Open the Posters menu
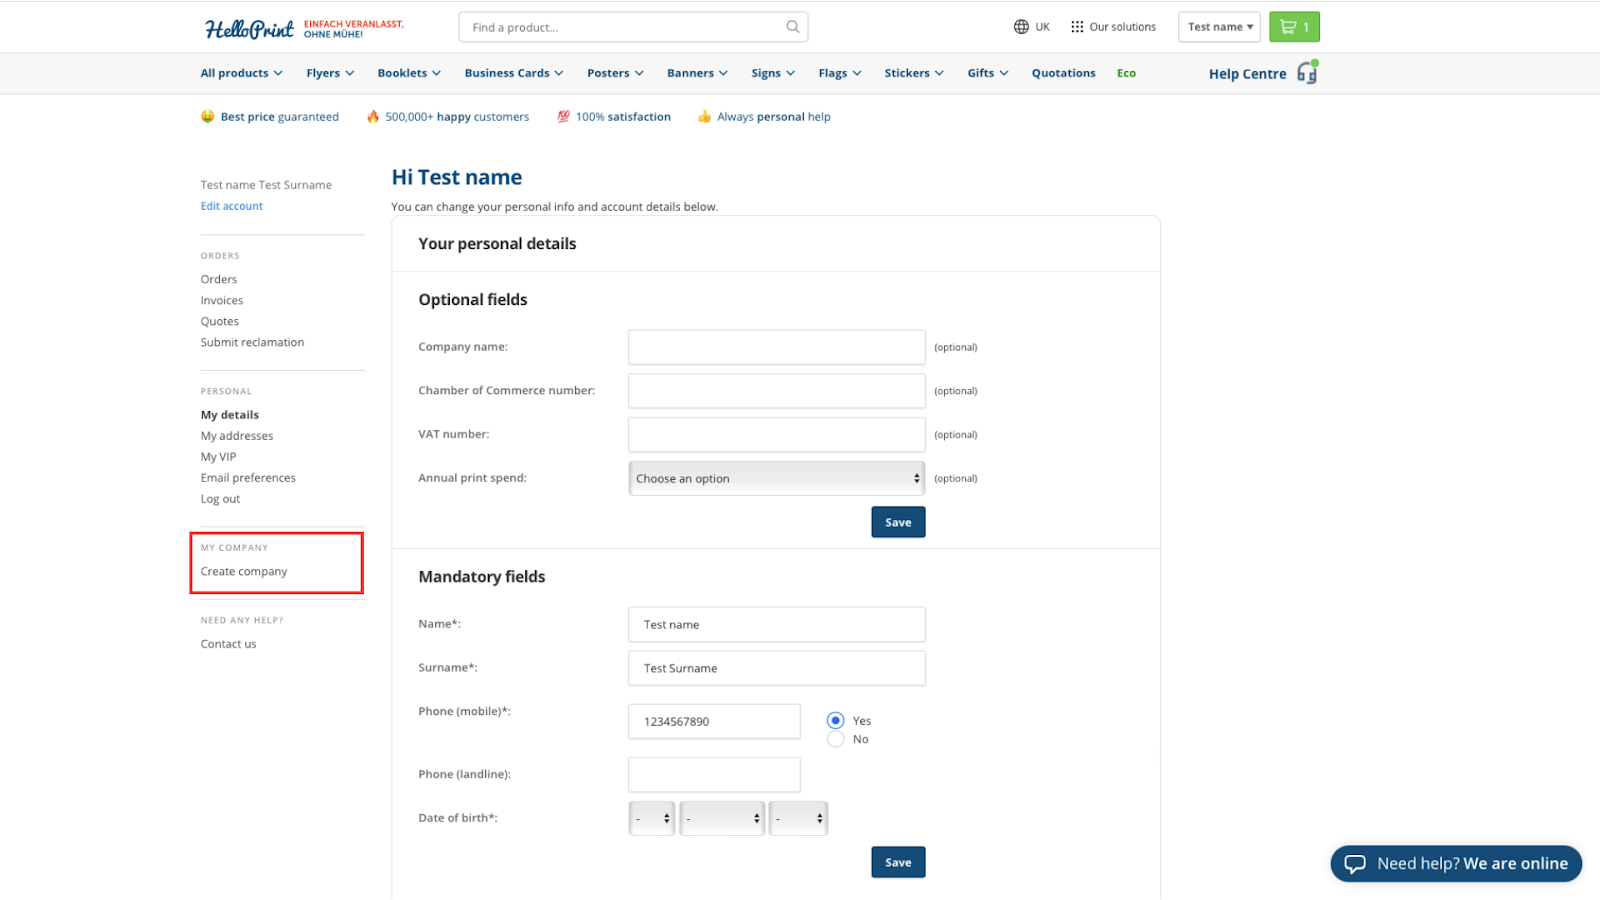1600x900 pixels. pyautogui.click(x=615, y=73)
